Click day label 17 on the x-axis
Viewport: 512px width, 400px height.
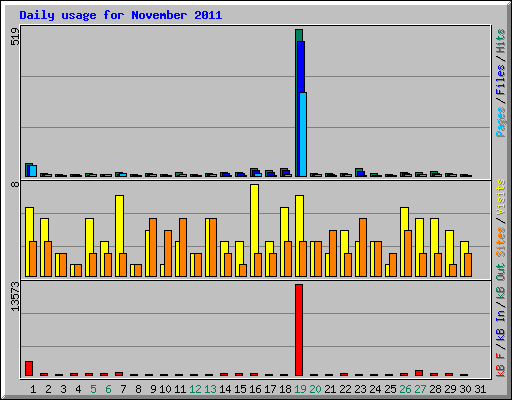(270, 389)
